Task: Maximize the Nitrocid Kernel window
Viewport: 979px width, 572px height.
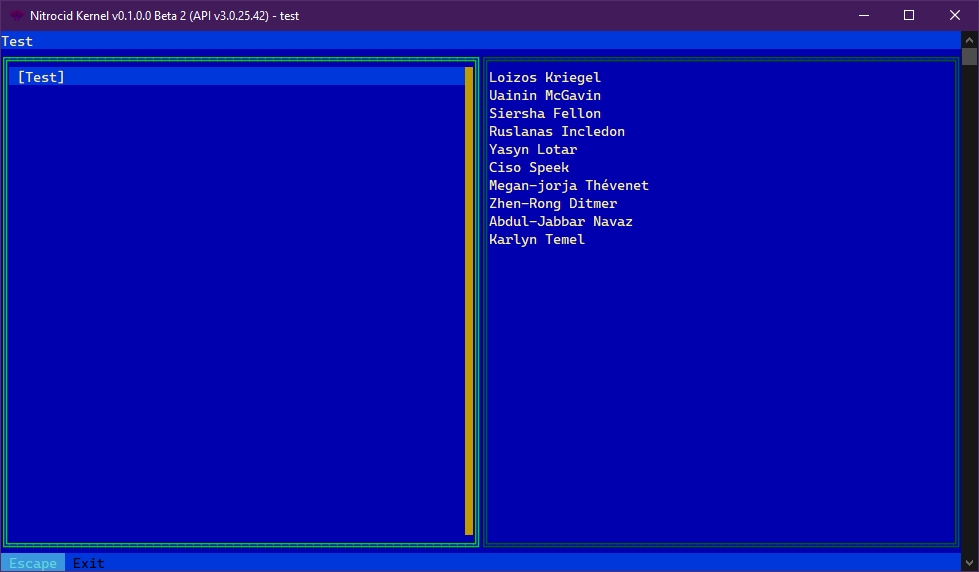Action: [x=909, y=15]
